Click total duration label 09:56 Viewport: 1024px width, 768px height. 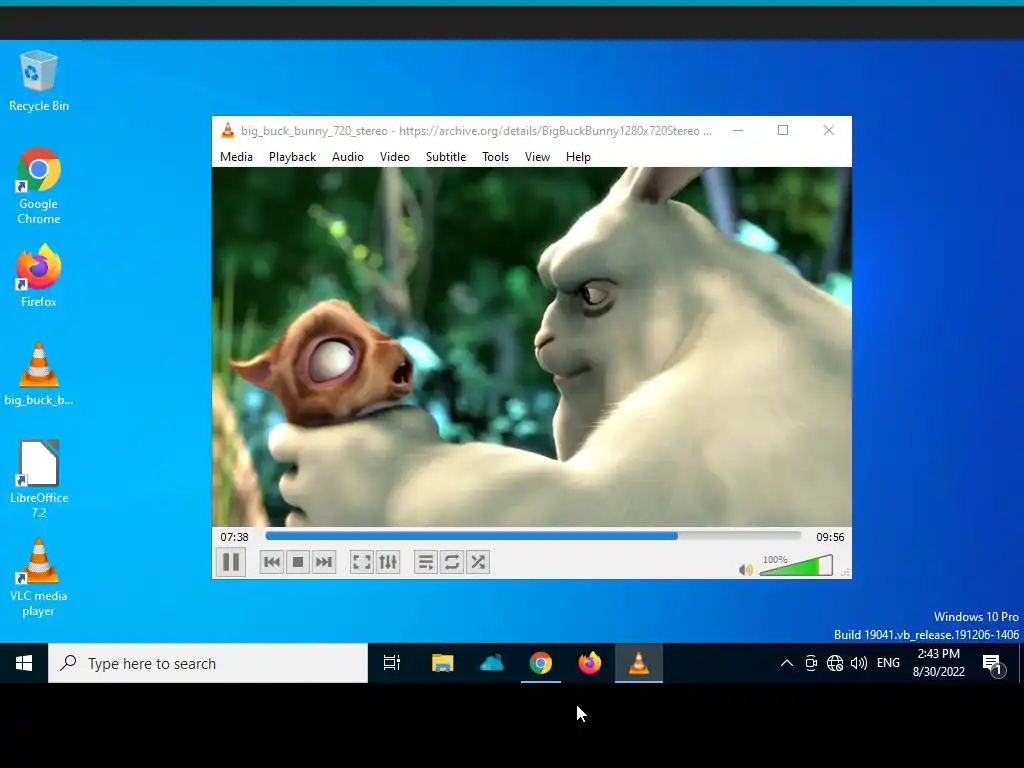pyautogui.click(x=830, y=537)
